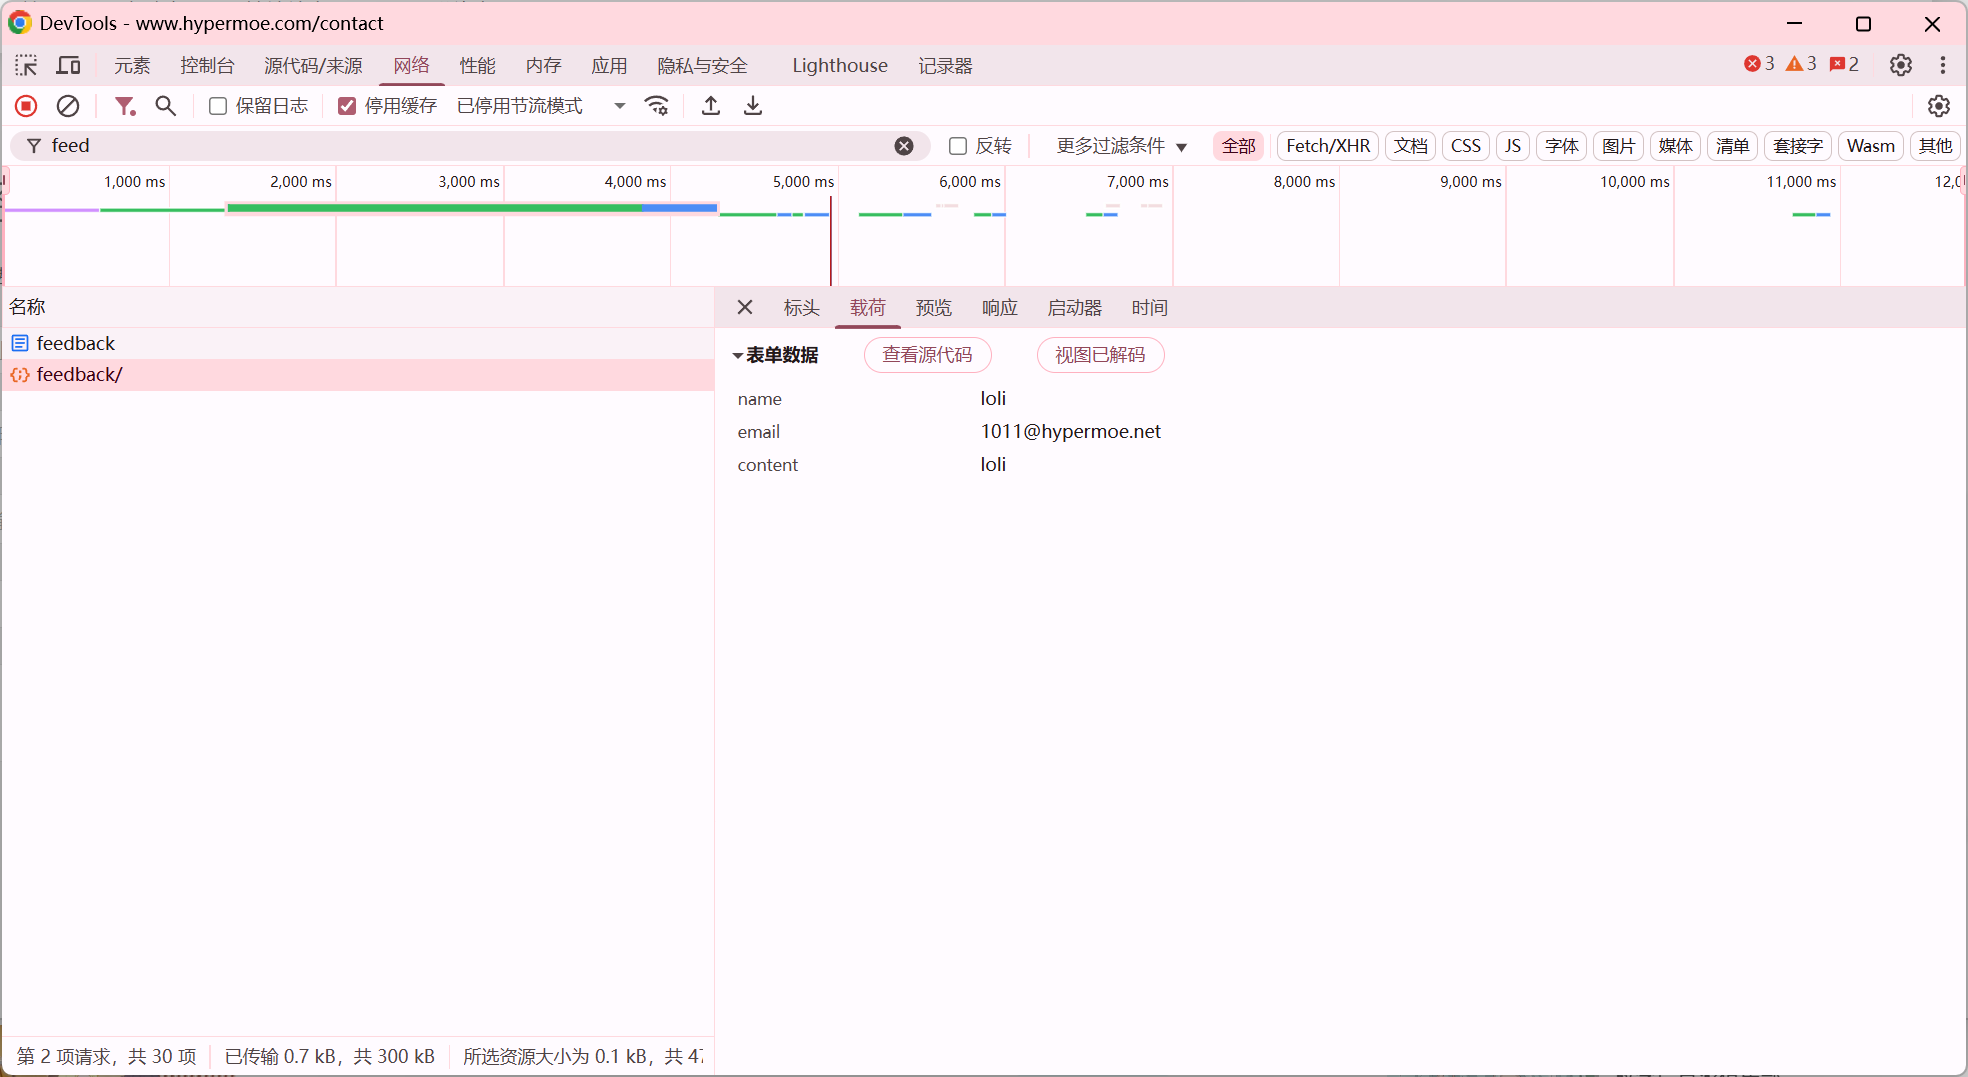This screenshot has height=1077, width=1968.
Task: Open the throttling mode dropdown
Action: 541,106
